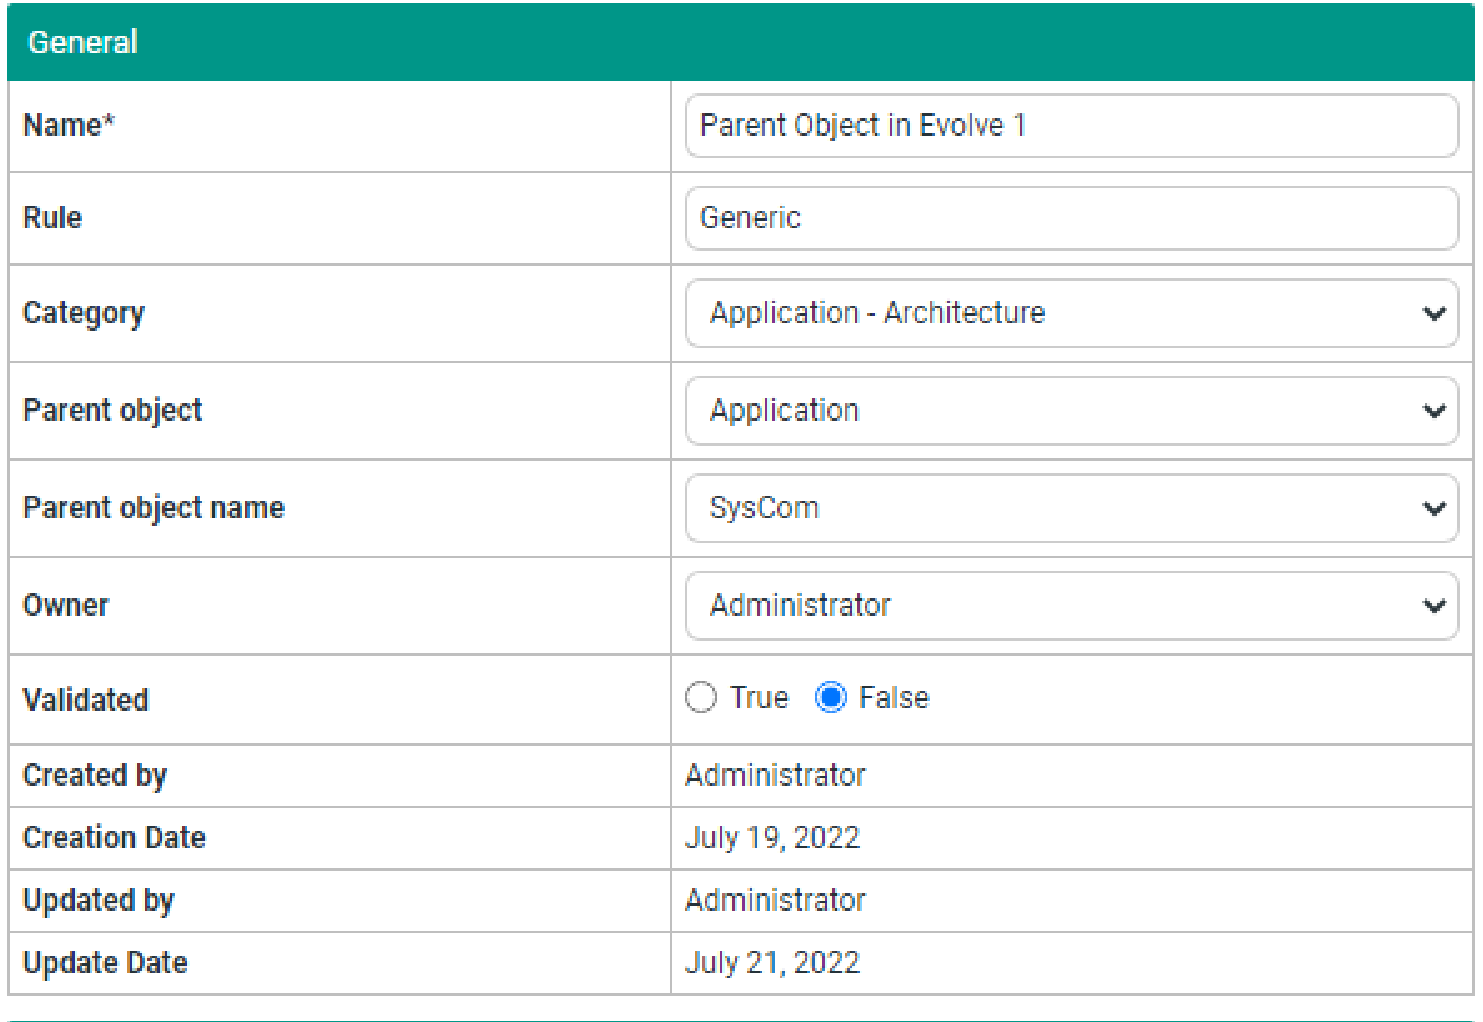
Task: Click the Administrator owner chevron arrow
Action: coord(1434,606)
